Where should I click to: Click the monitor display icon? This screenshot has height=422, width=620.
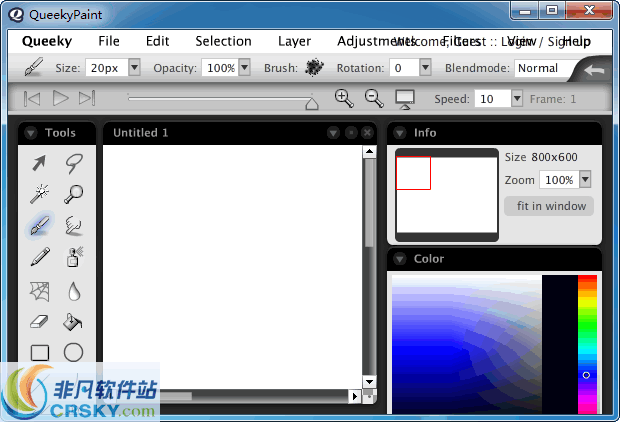[x=405, y=99]
